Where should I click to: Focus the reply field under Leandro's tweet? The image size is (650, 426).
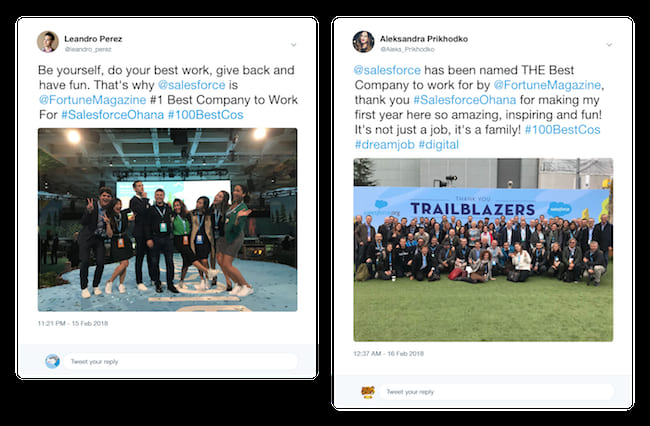pos(181,361)
